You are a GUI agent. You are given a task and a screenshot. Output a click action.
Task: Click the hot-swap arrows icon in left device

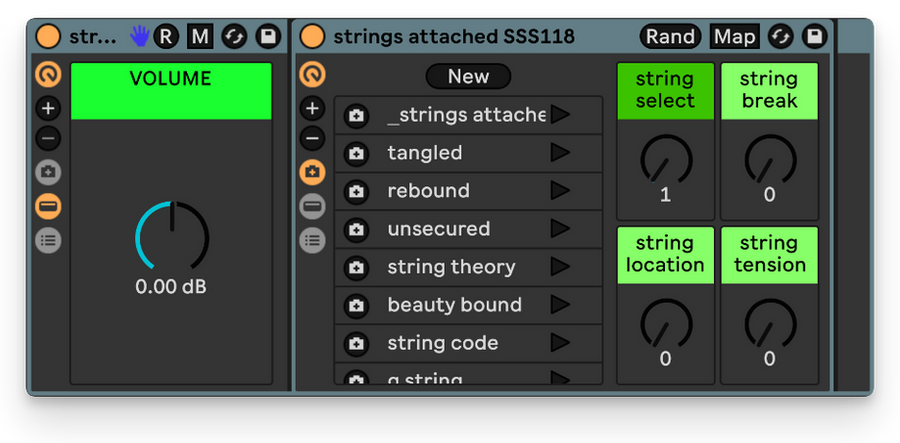234,37
